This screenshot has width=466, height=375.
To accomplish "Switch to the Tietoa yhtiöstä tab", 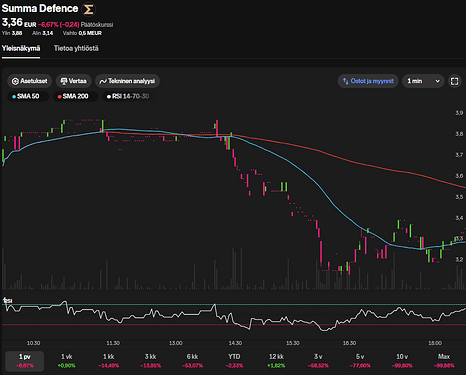I will 76,49.
